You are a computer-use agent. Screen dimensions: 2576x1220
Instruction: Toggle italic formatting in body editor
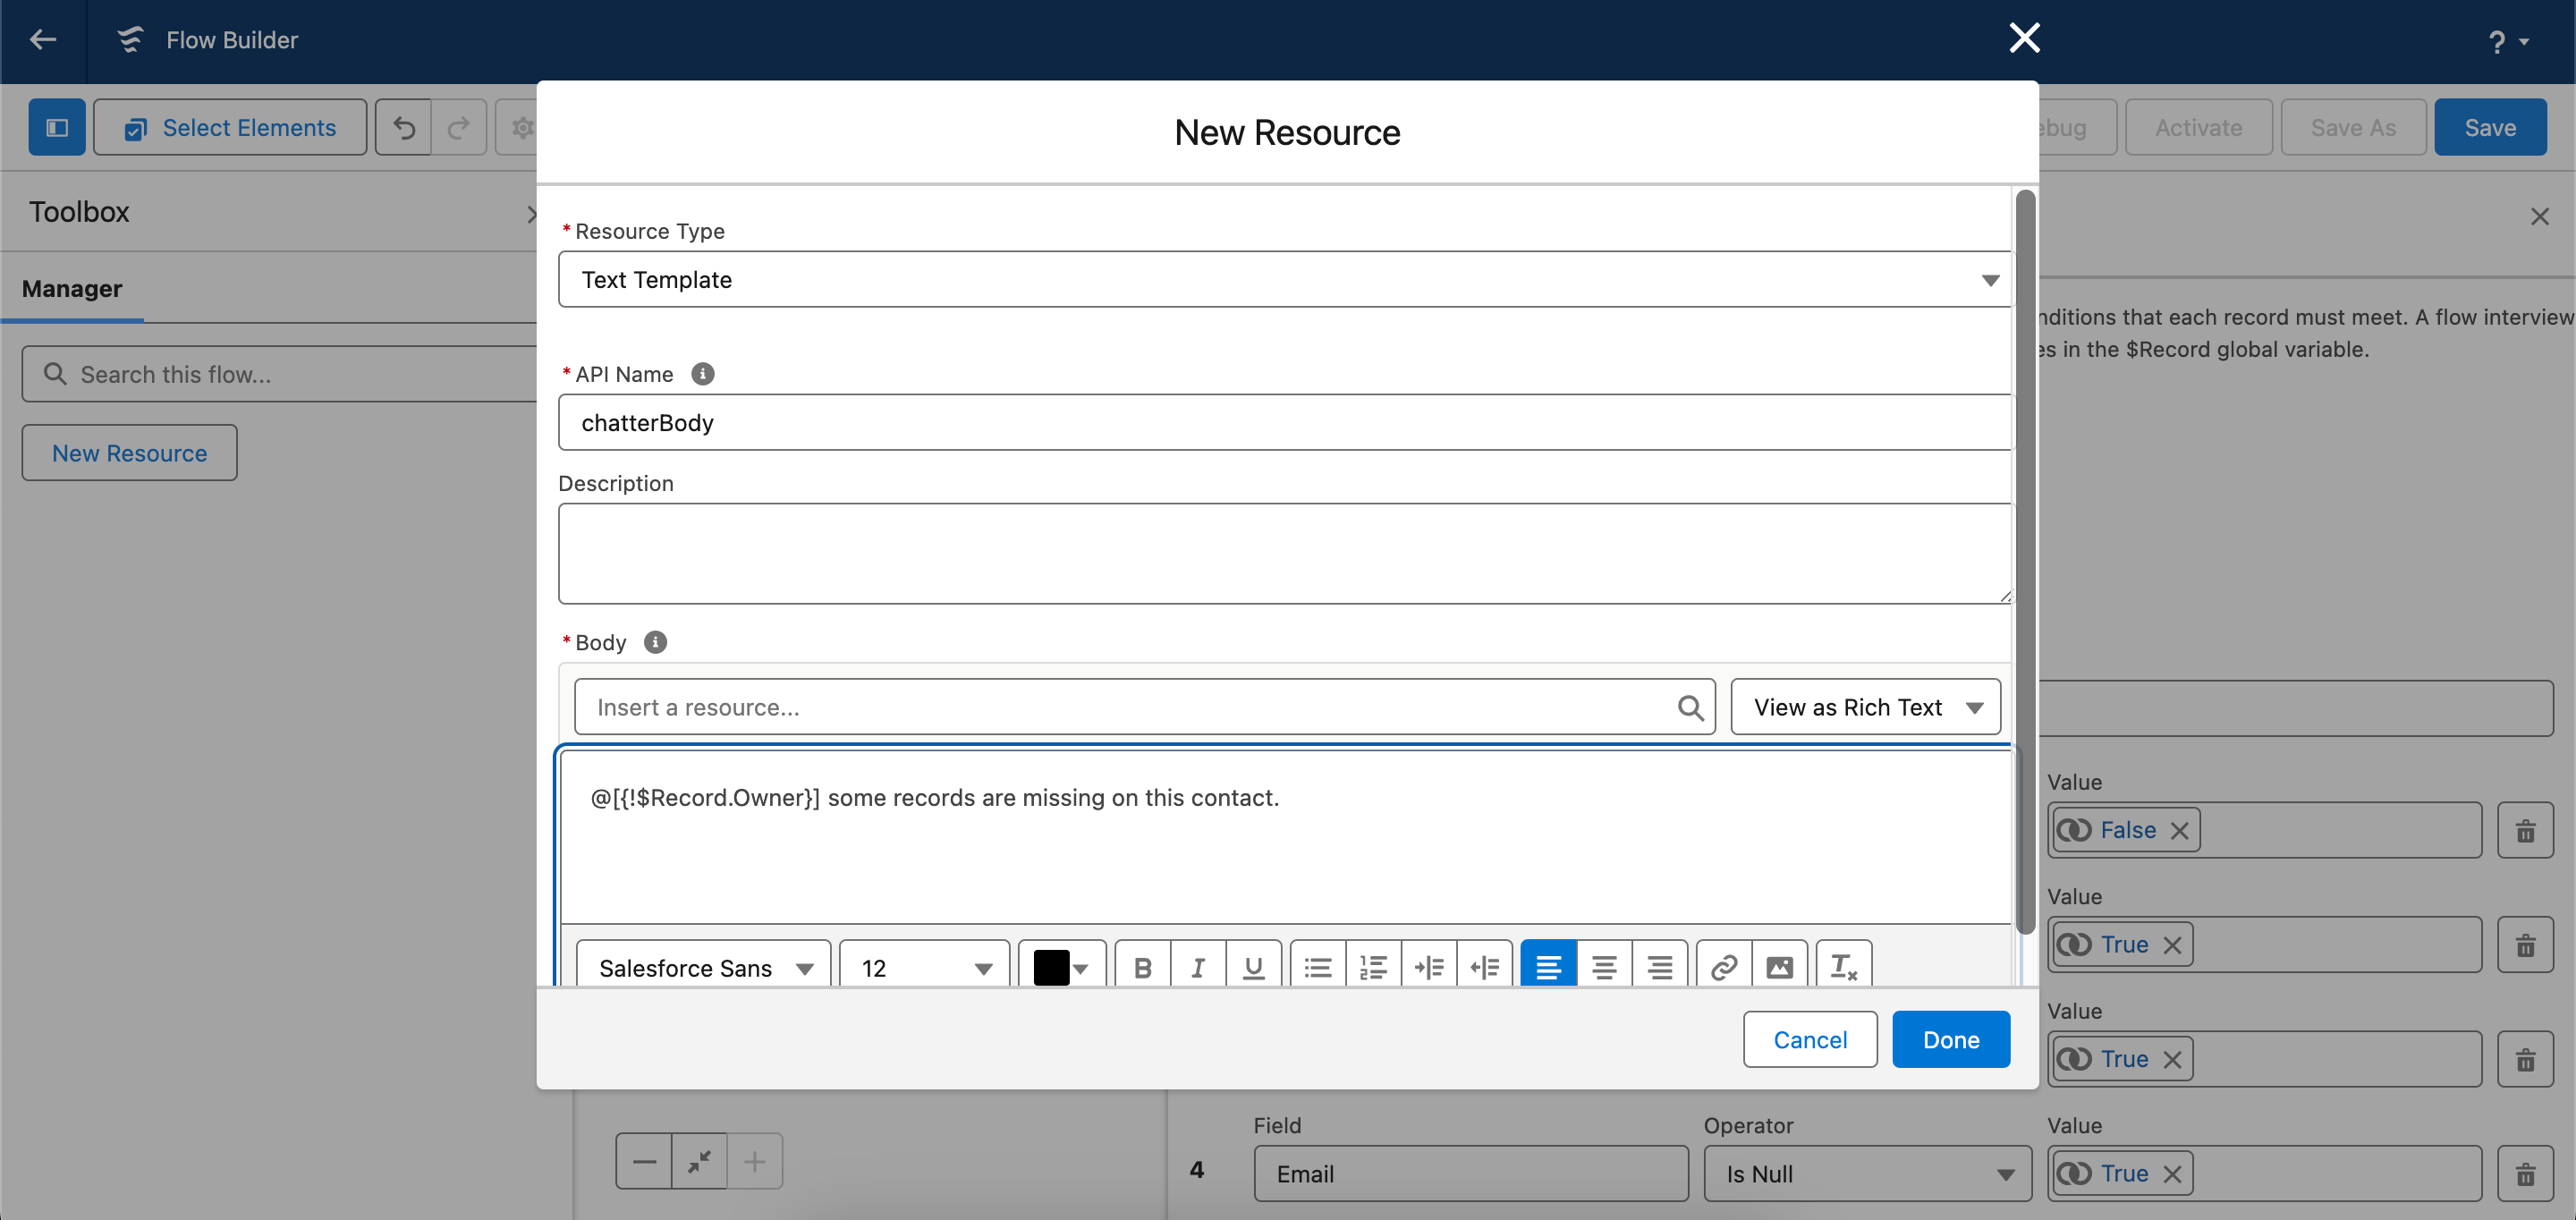(1197, 966)
